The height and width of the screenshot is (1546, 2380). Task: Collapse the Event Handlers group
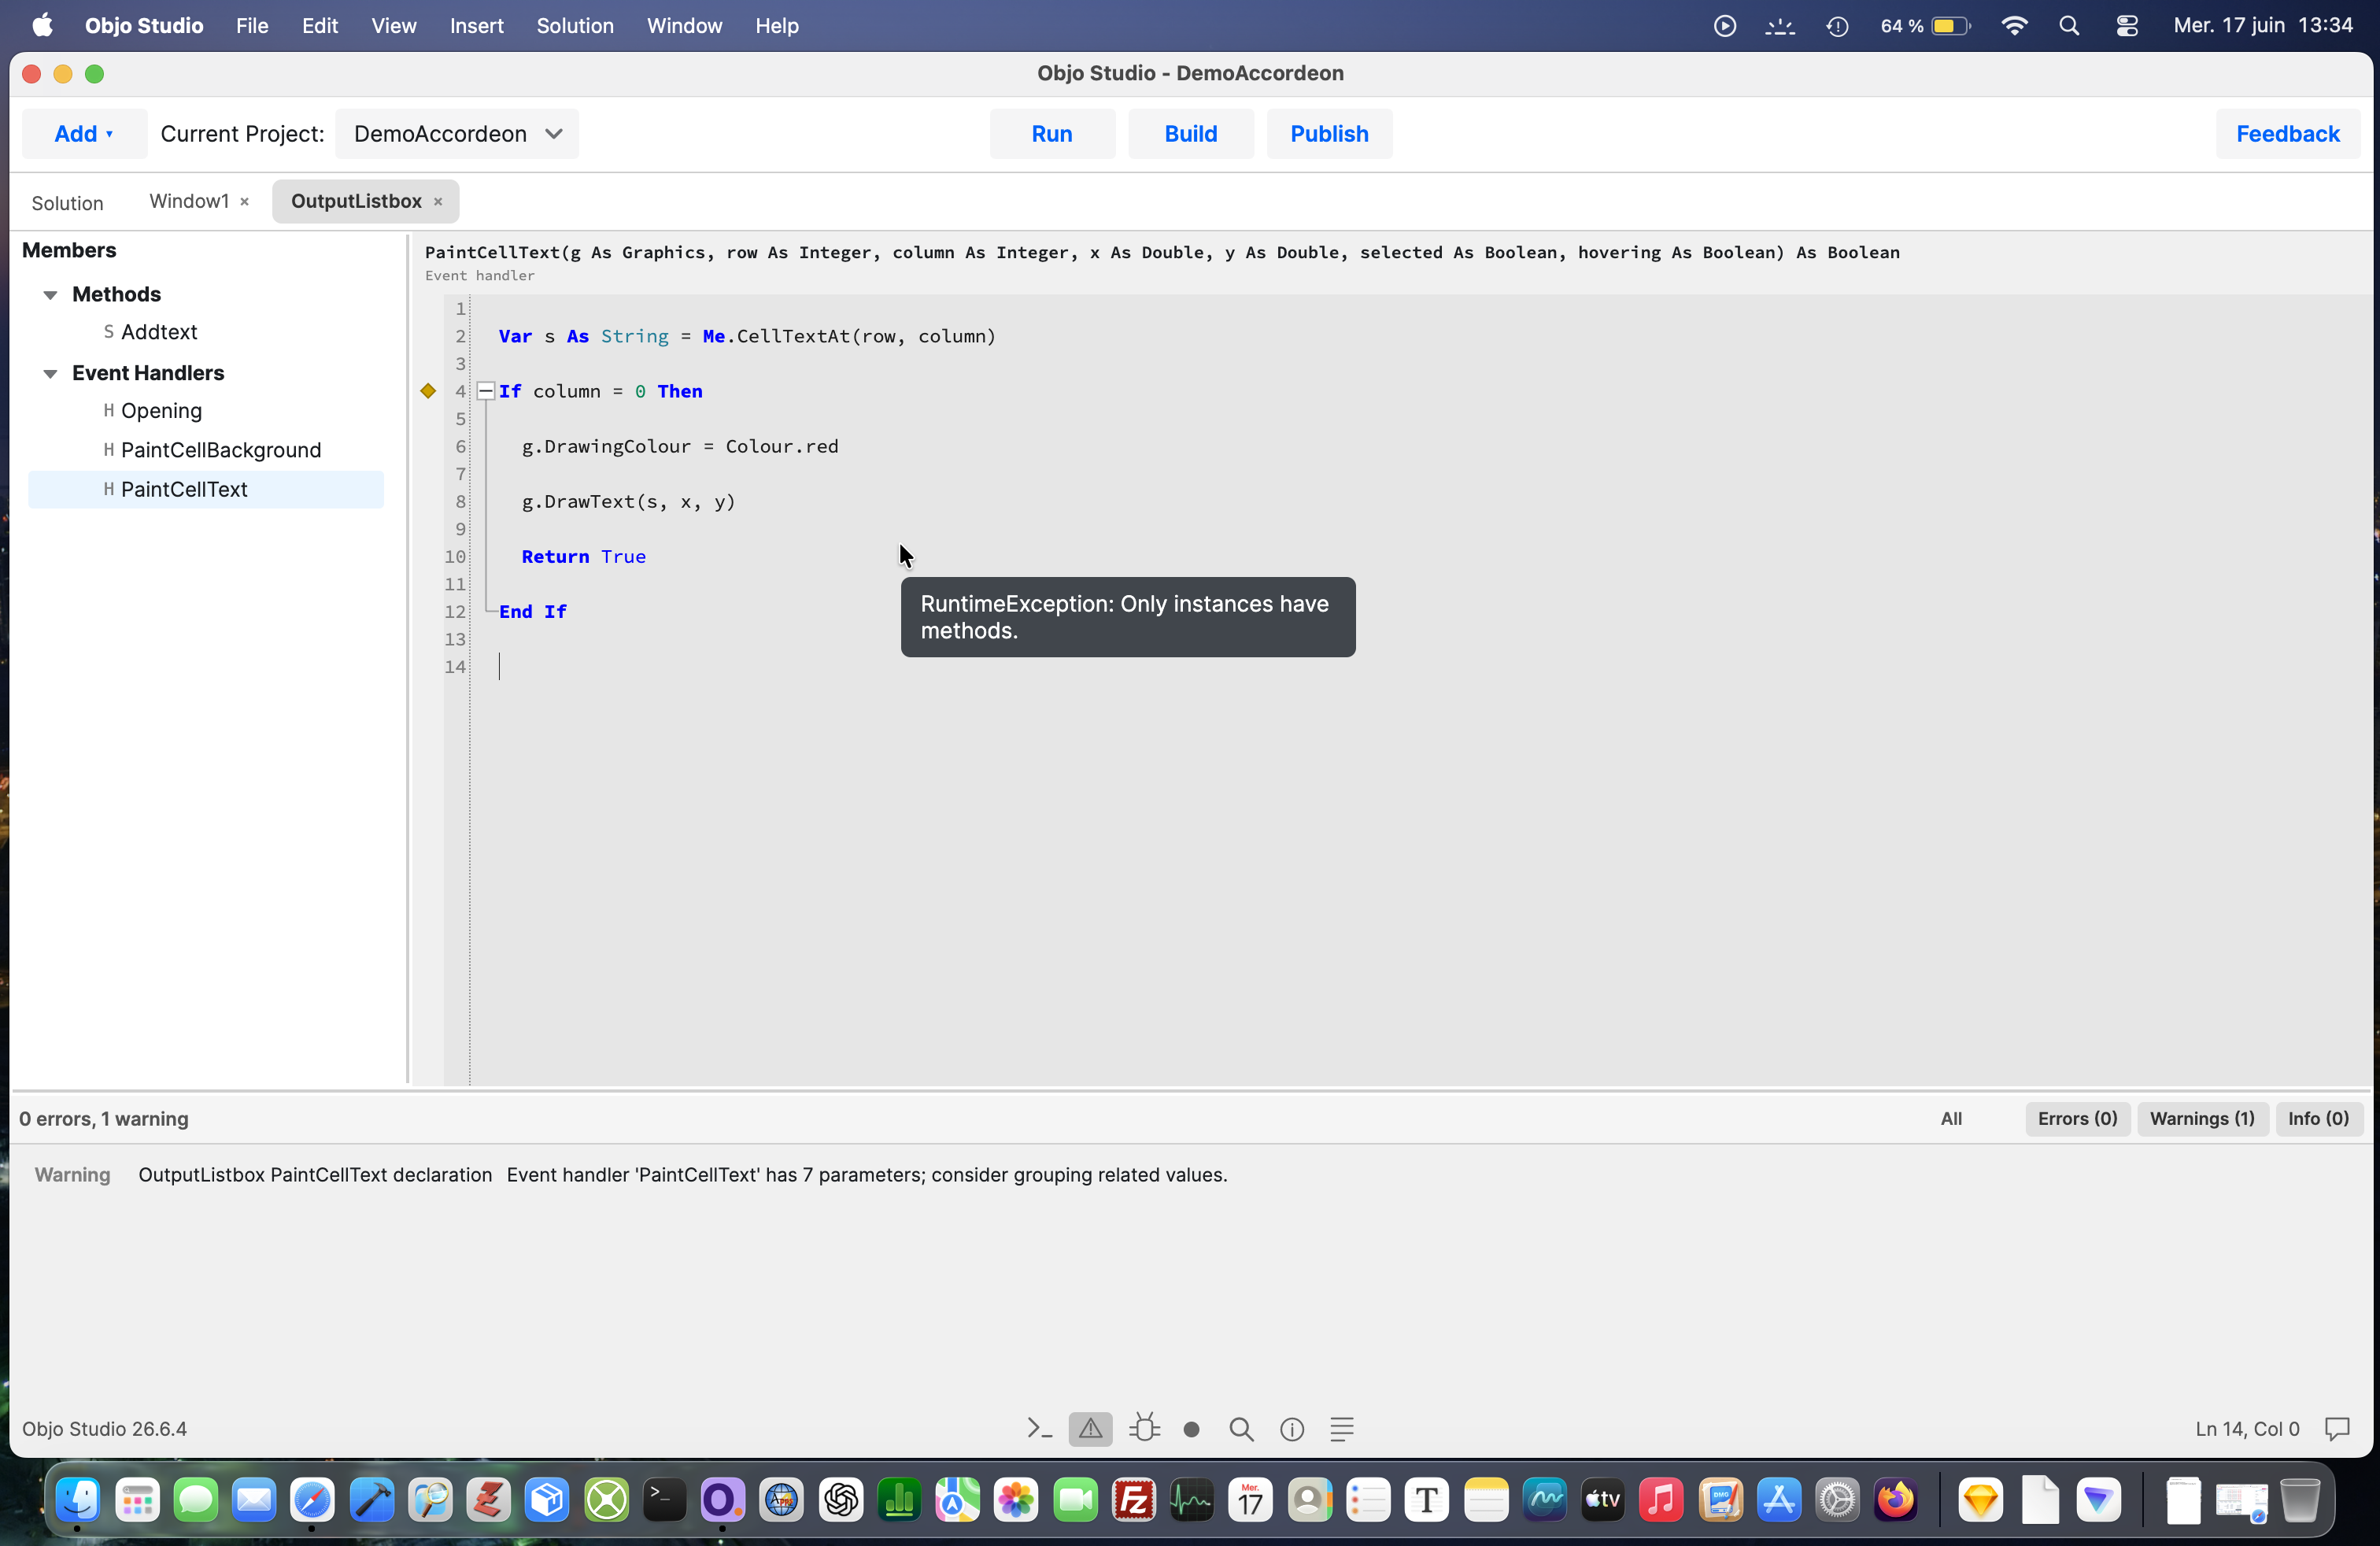pyautogui.click(x=50, y=374)
